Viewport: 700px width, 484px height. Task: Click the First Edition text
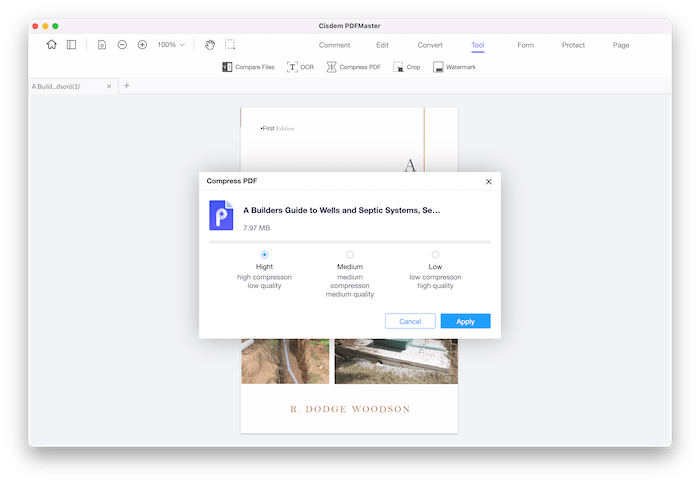[277, 129]
